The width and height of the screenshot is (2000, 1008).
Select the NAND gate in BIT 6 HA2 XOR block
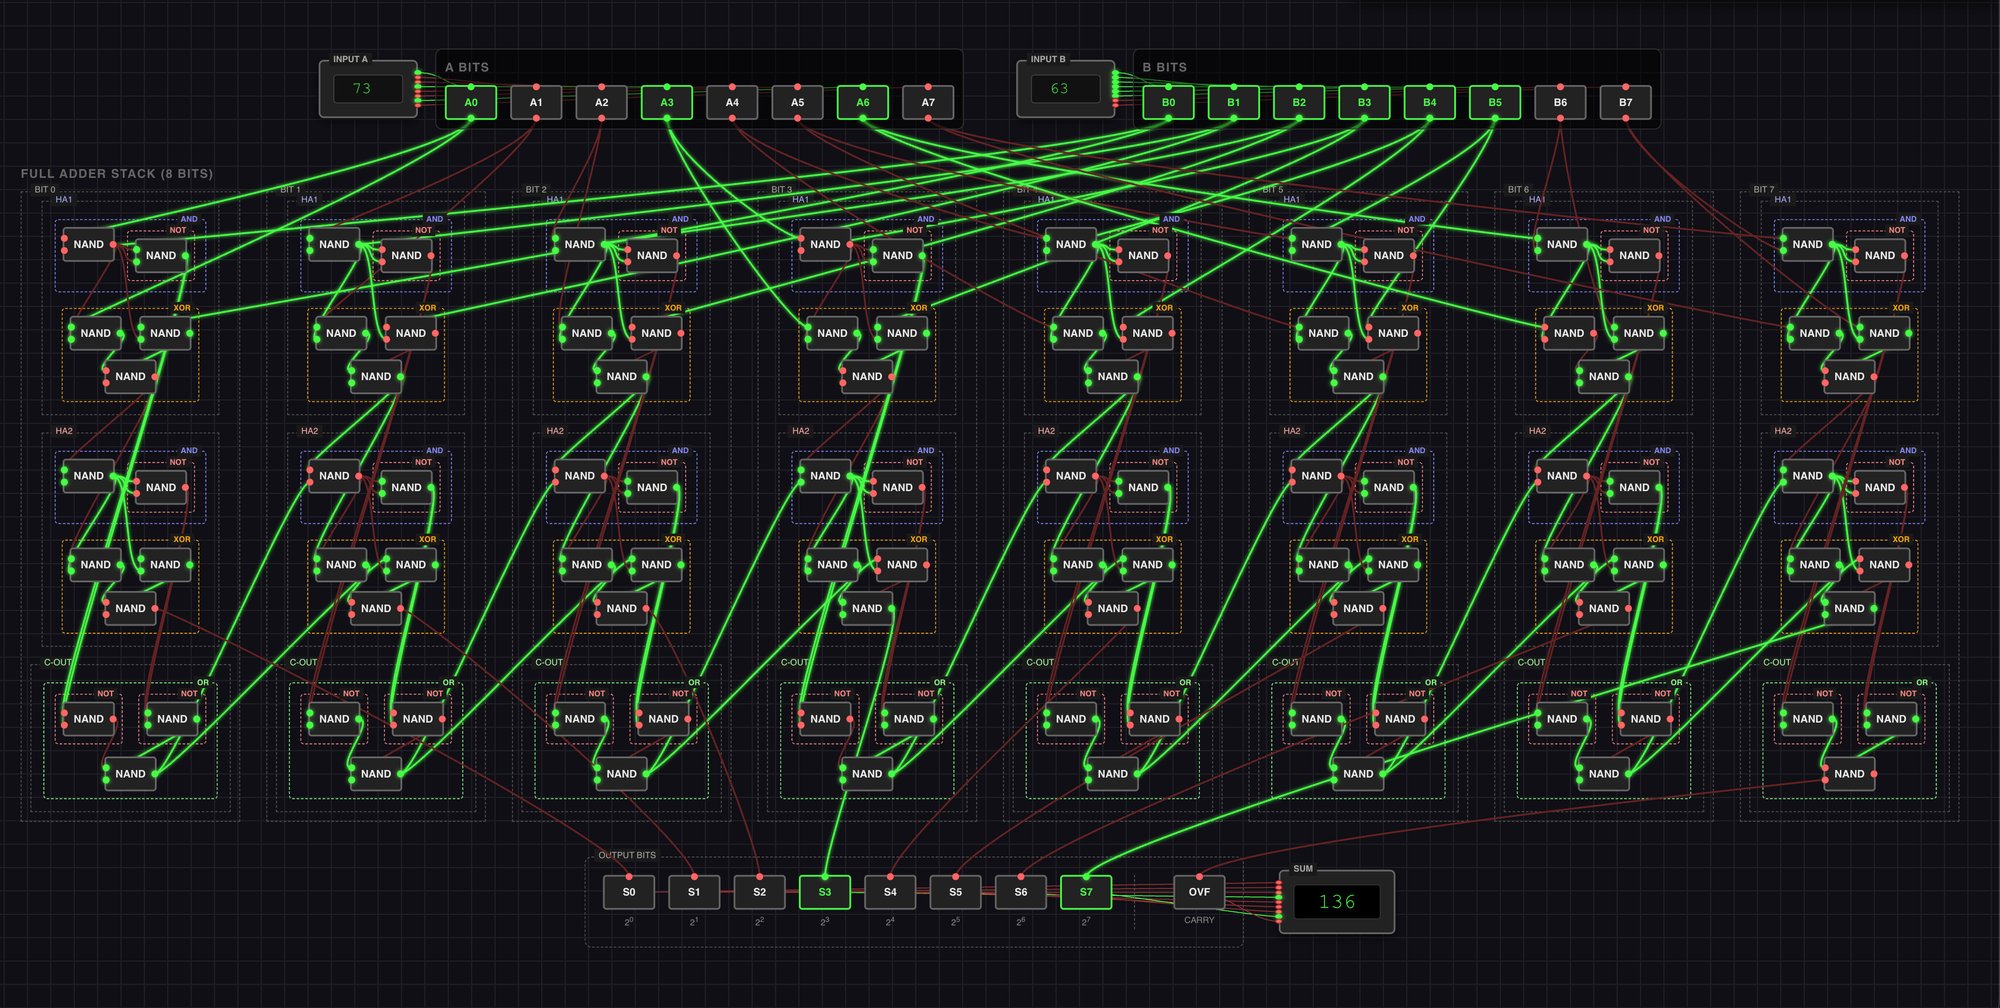coord(1568,564)
